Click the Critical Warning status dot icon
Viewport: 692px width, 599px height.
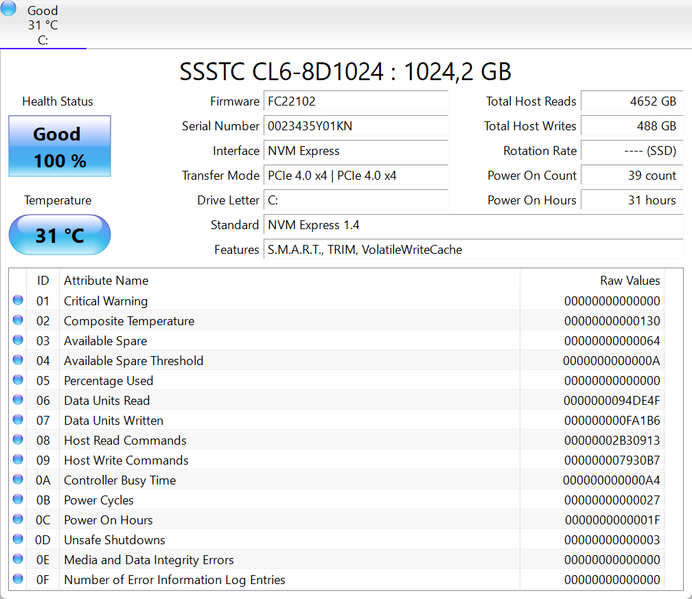point(18,301)
